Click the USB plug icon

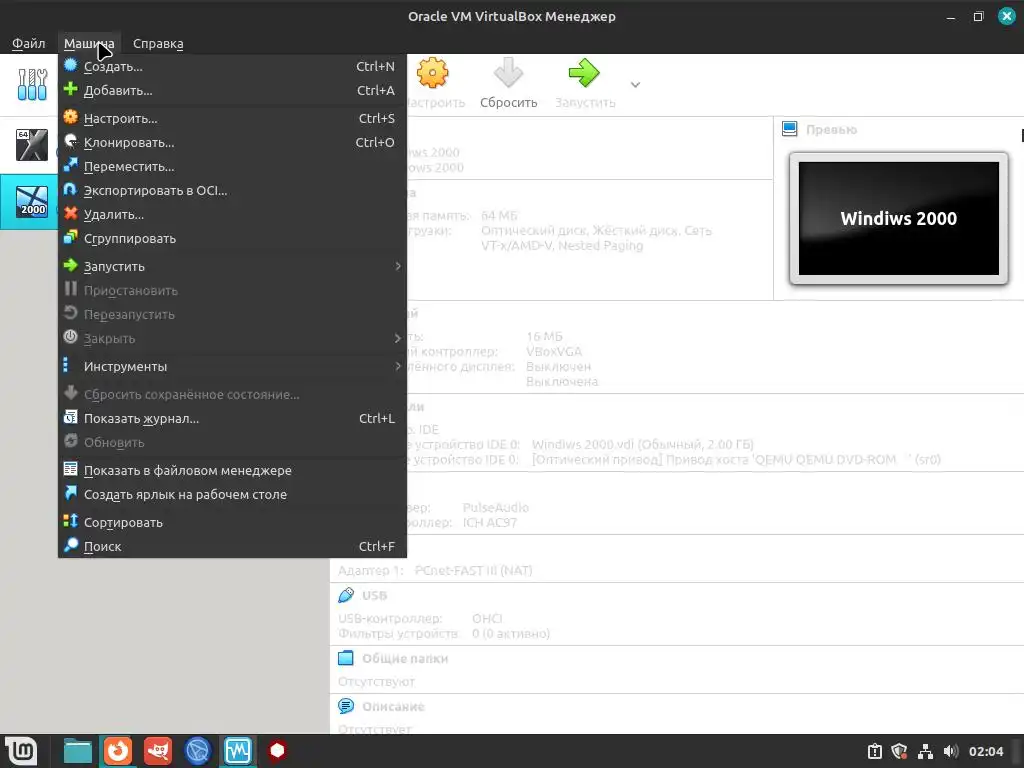pos(346,595)
